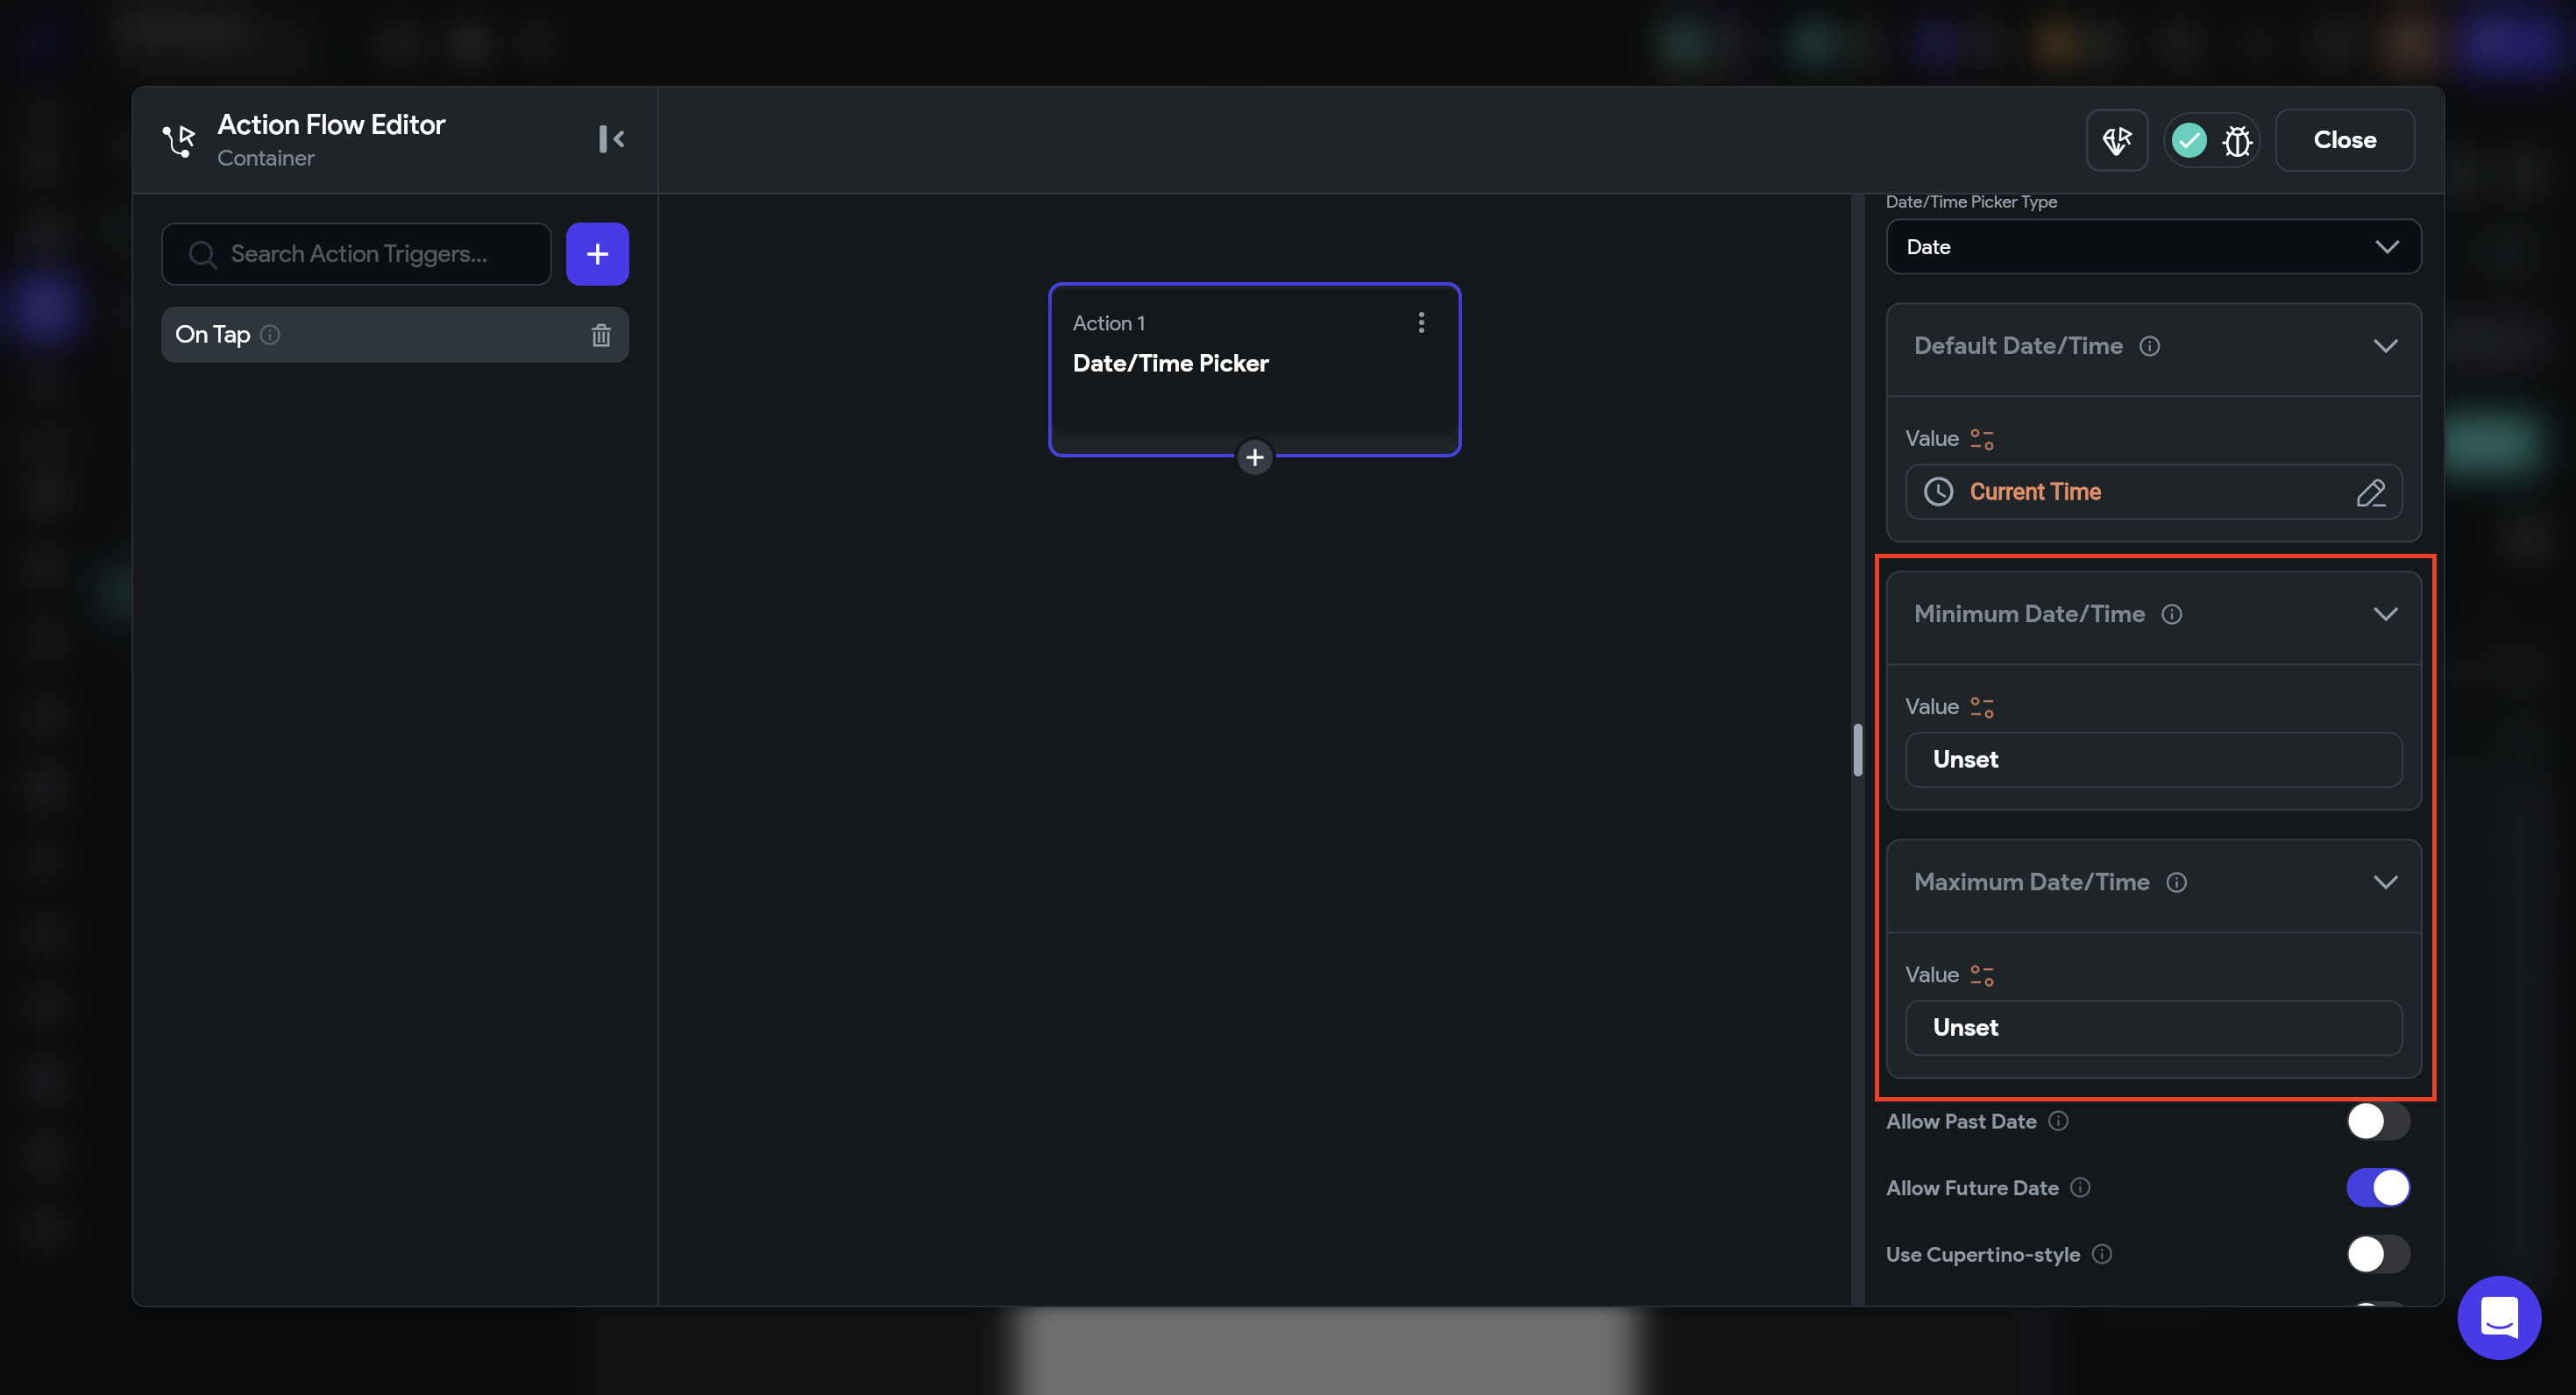Image resolution: width=2576 pixels, height=1395 pixels.
Task: Open Action 1 three-dot options menu
Action: [1421, 322]
